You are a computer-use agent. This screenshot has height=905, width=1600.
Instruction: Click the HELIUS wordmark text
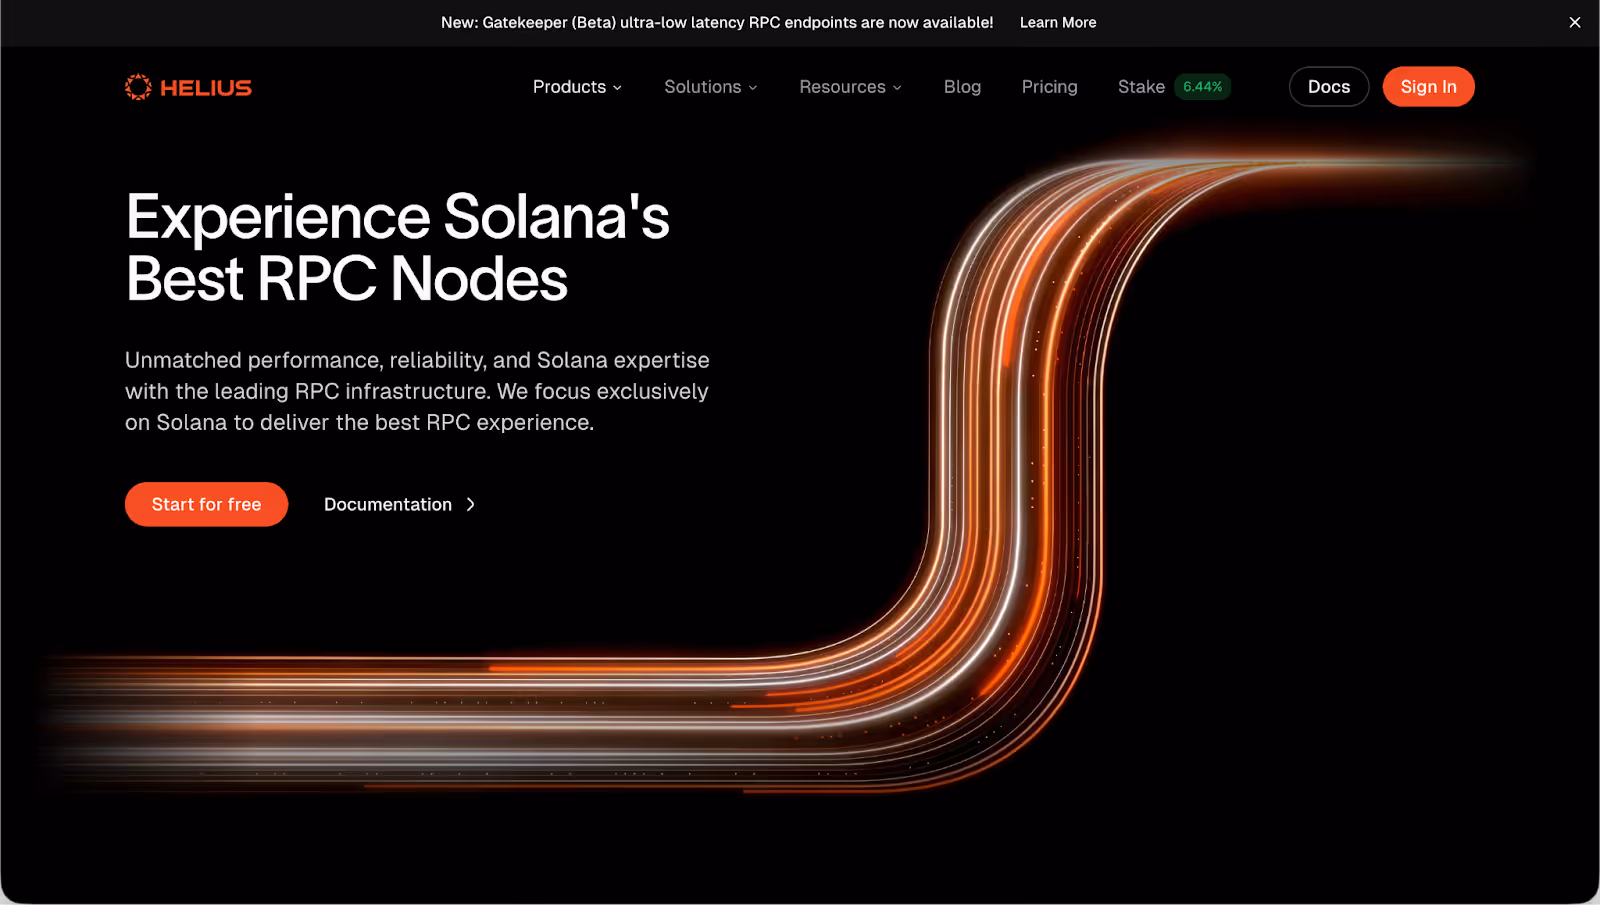coord(206,88)
